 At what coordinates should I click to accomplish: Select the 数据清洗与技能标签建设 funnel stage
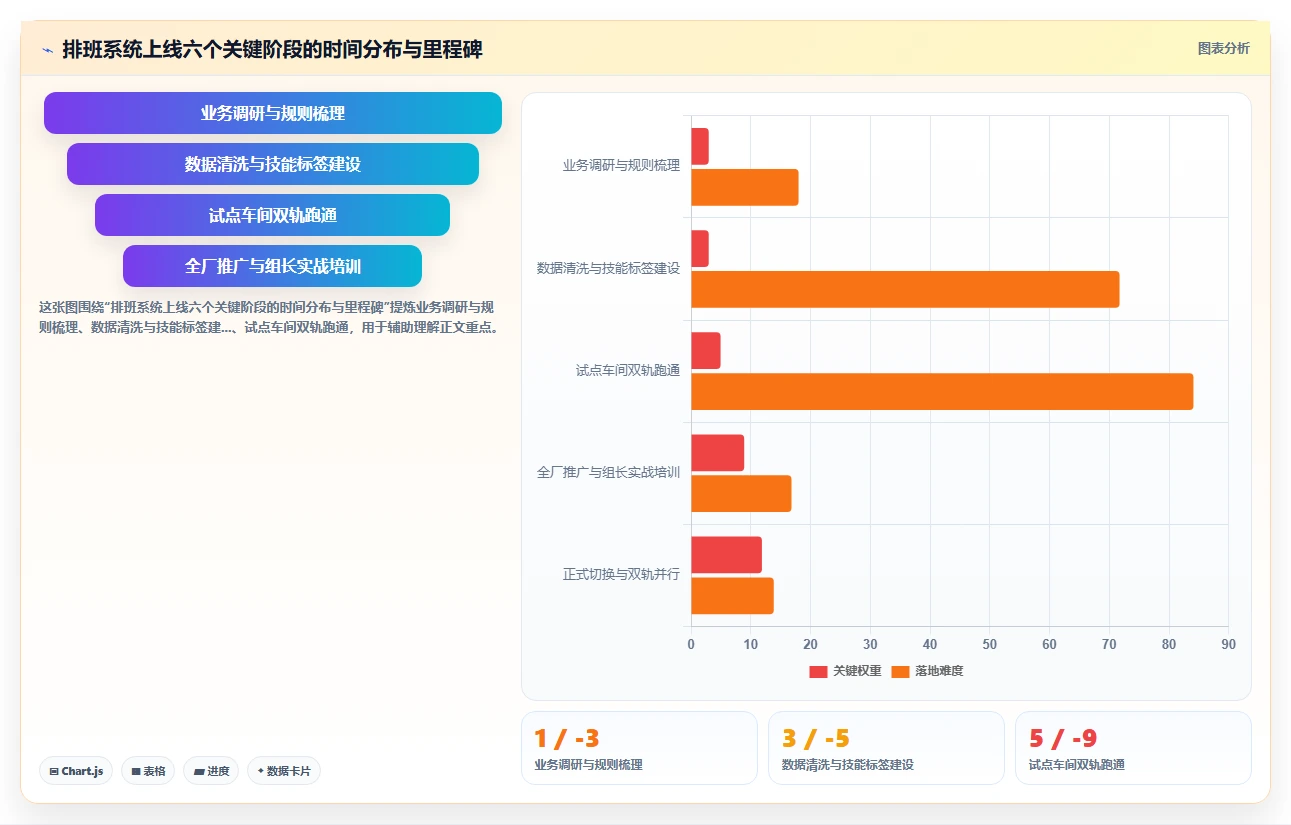pos(273,164)
